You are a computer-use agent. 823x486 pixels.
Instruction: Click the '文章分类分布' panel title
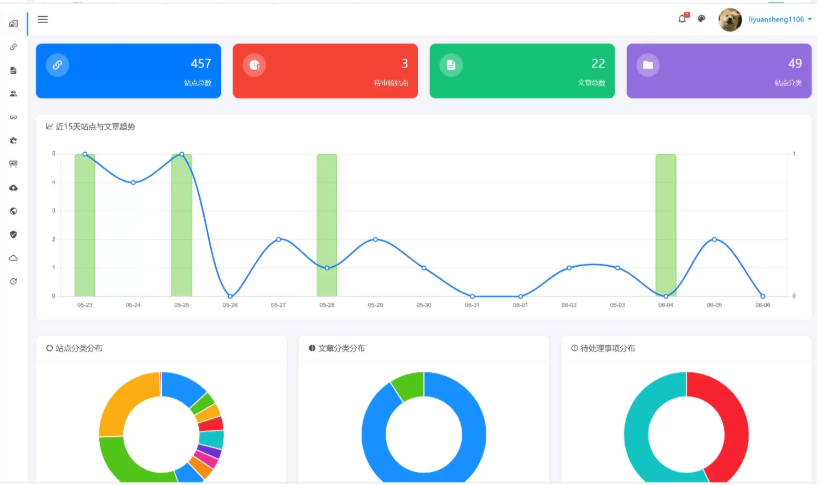pos(341,348)
